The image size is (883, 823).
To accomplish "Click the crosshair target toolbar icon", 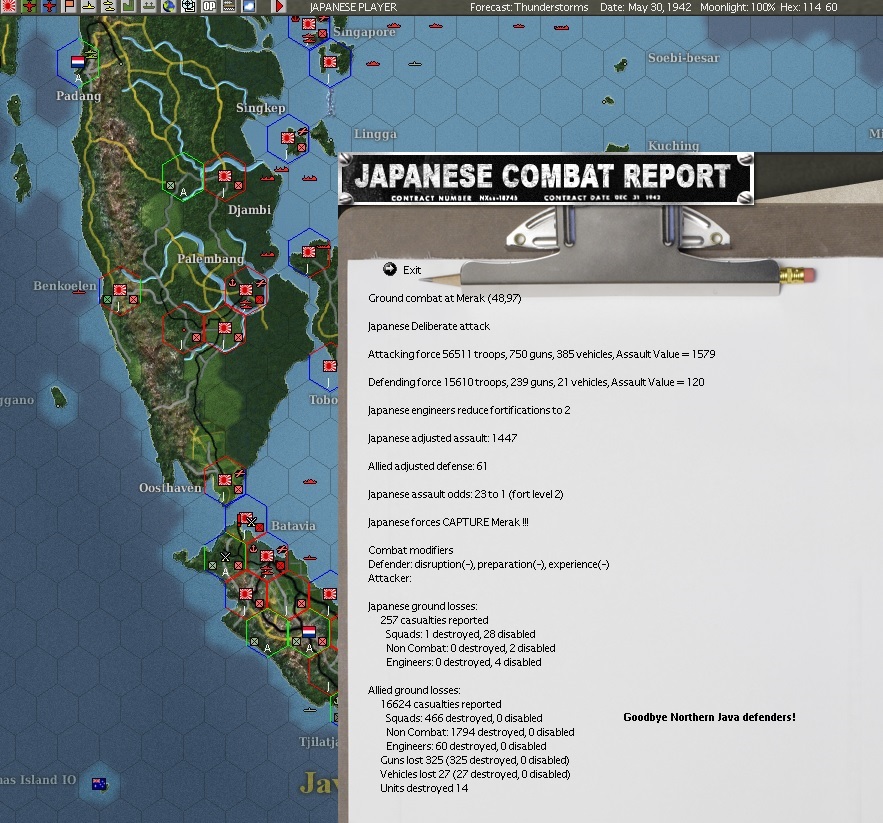I will (x=189, y=6).
